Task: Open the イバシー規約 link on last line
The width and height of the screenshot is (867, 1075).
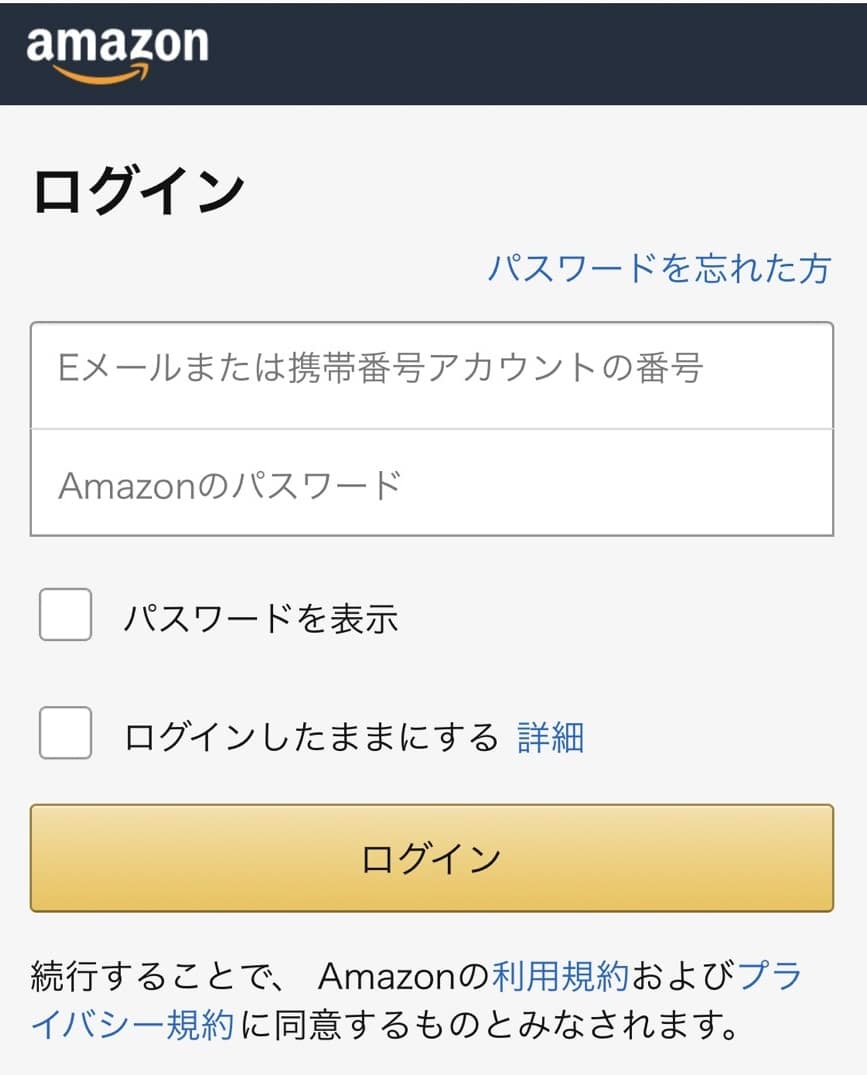Action: pyautogui.click(x=133, y=1026)
